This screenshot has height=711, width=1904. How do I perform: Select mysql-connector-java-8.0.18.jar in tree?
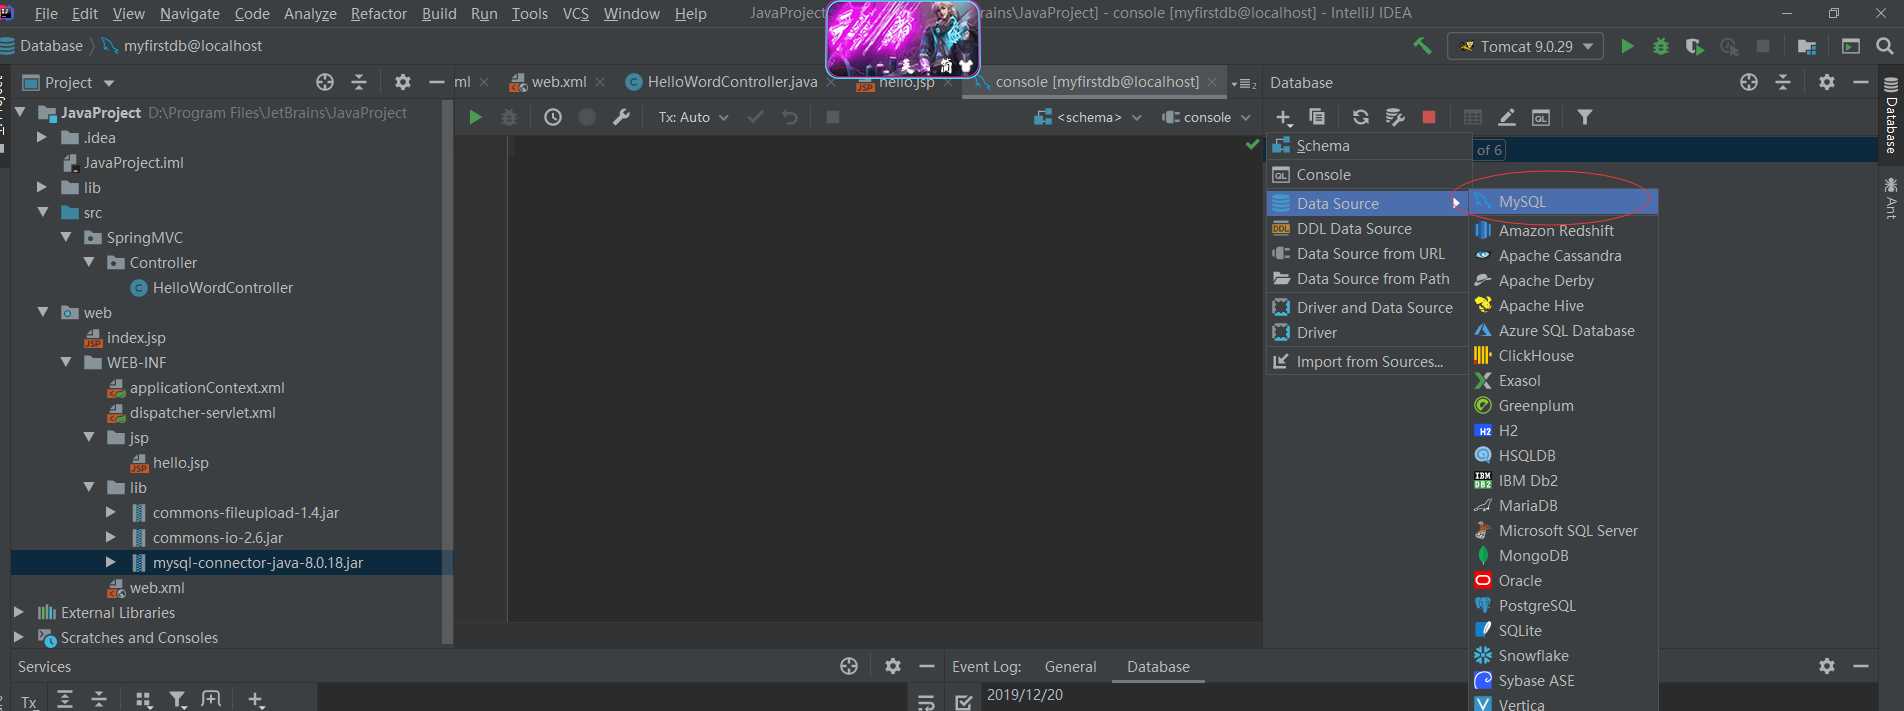pyautogui.click(x=257, y=562)
